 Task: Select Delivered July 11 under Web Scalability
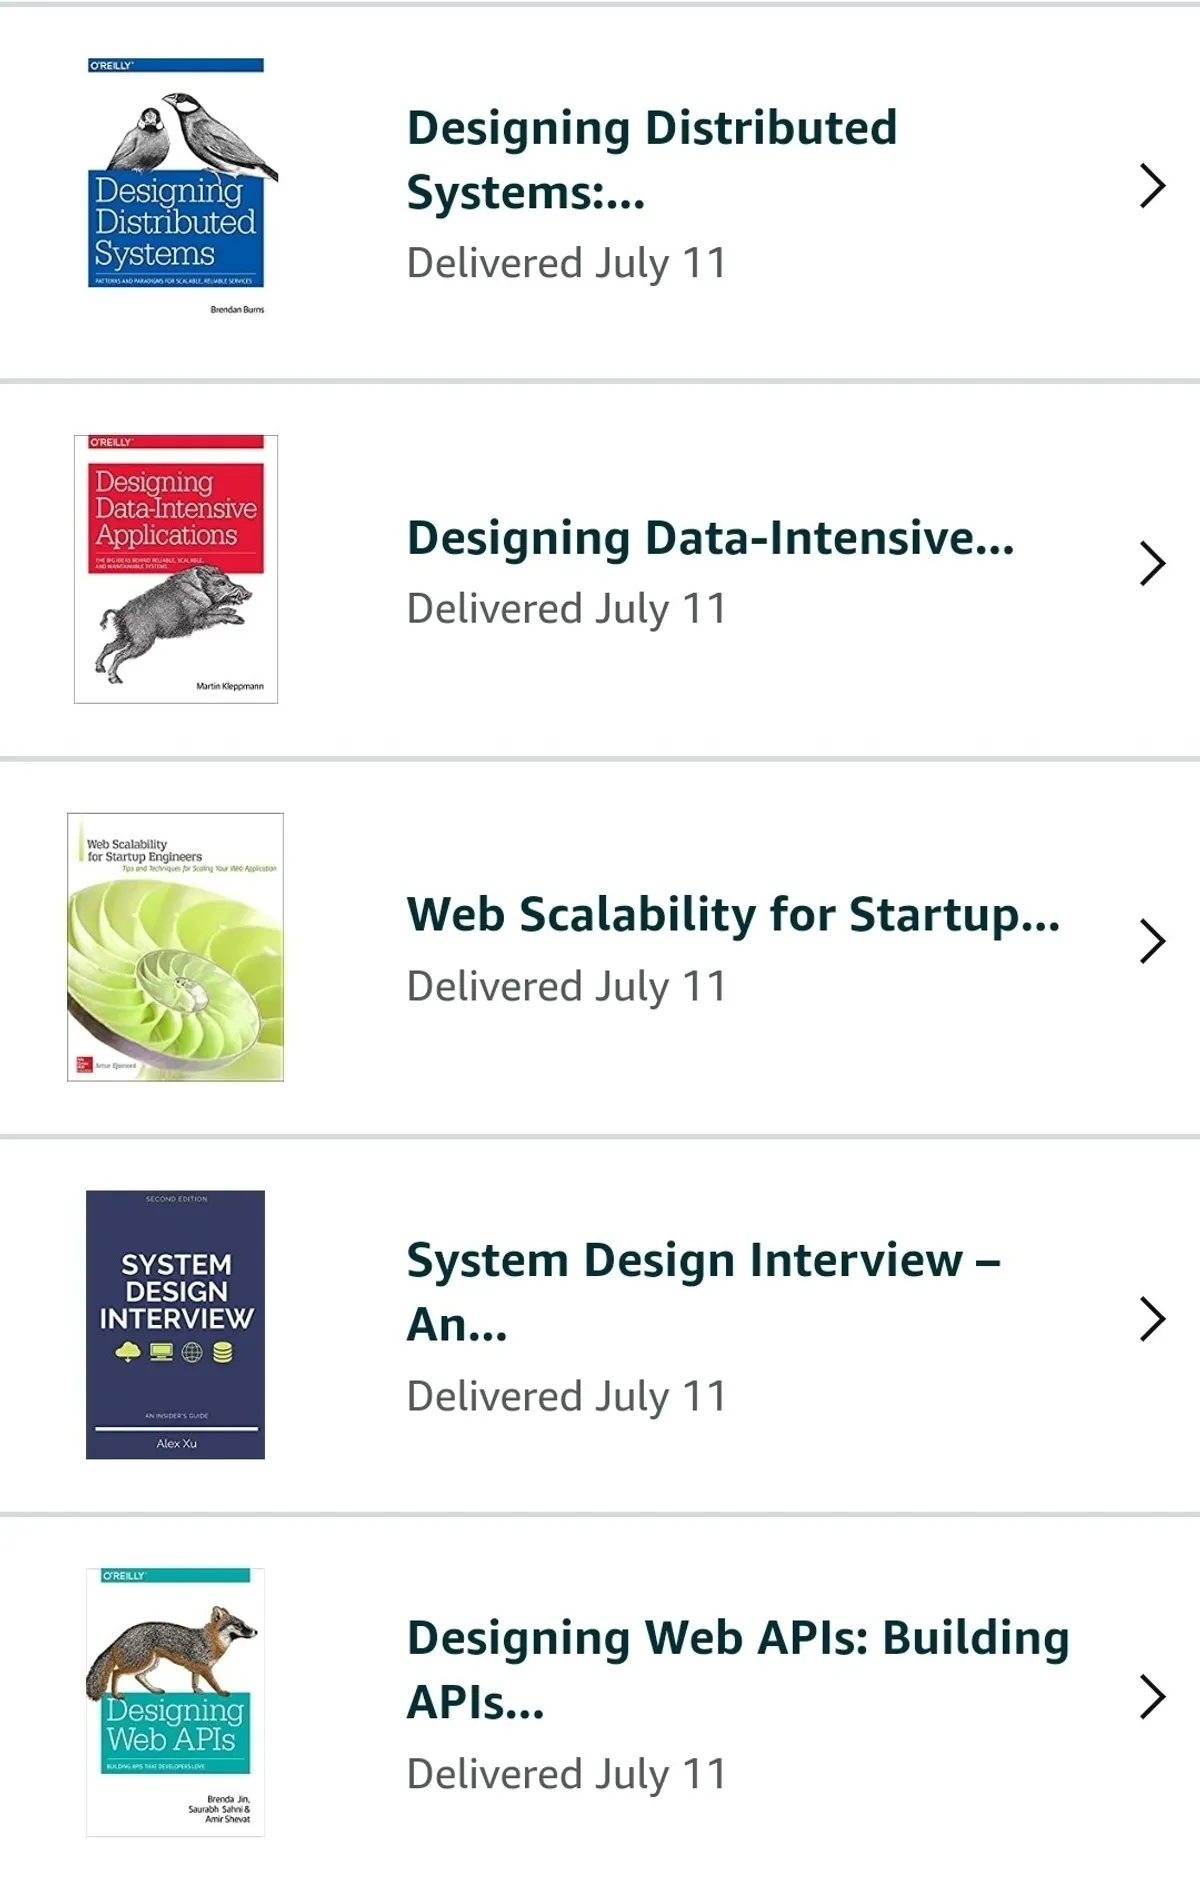click(566, 987)
